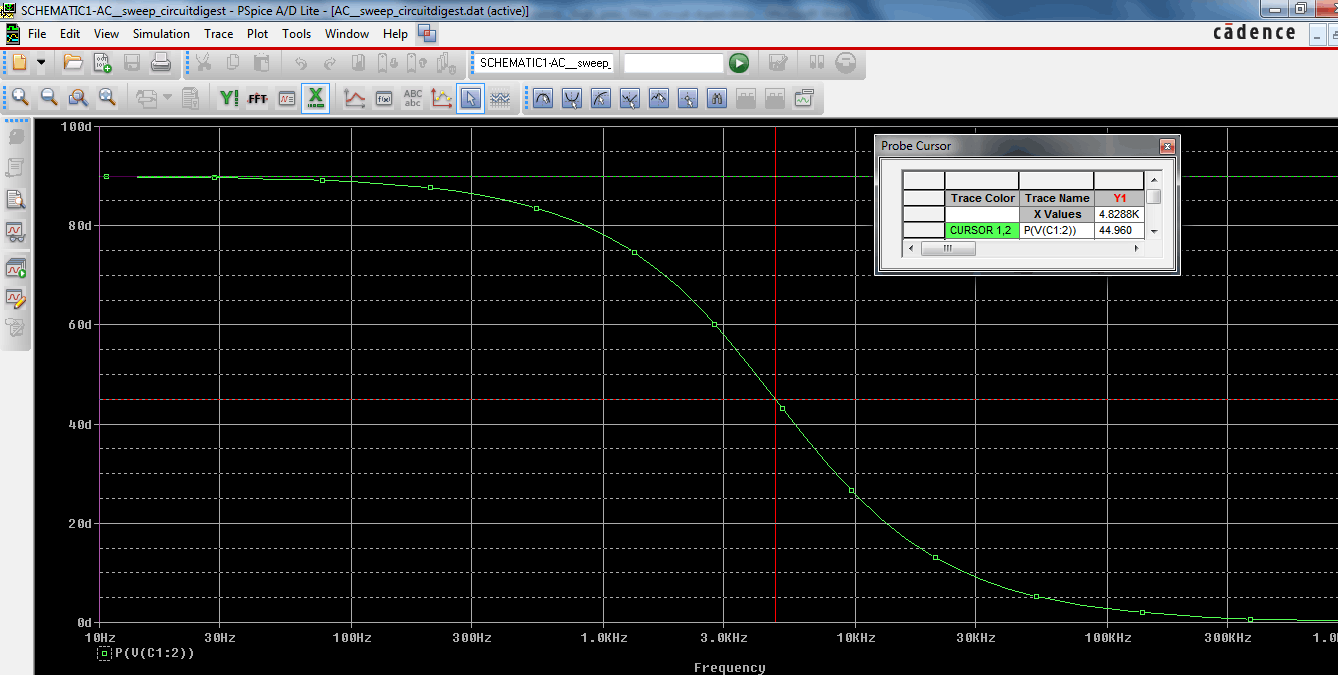Open the Trace menu
Image resolution: width=1338 pixels, height=675 pixels.
pos(218,33)
